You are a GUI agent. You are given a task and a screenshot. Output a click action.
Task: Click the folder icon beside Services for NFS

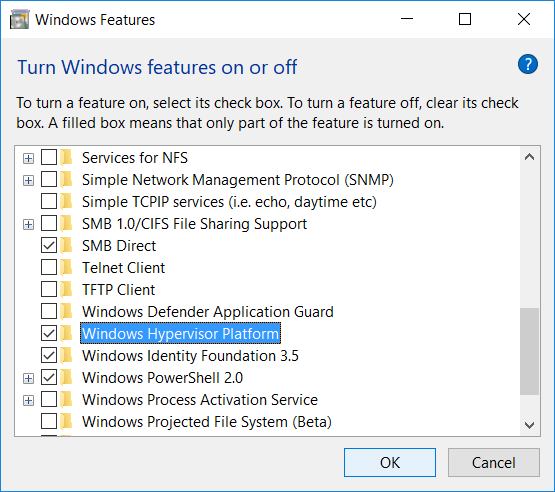(x=66, y=158)
